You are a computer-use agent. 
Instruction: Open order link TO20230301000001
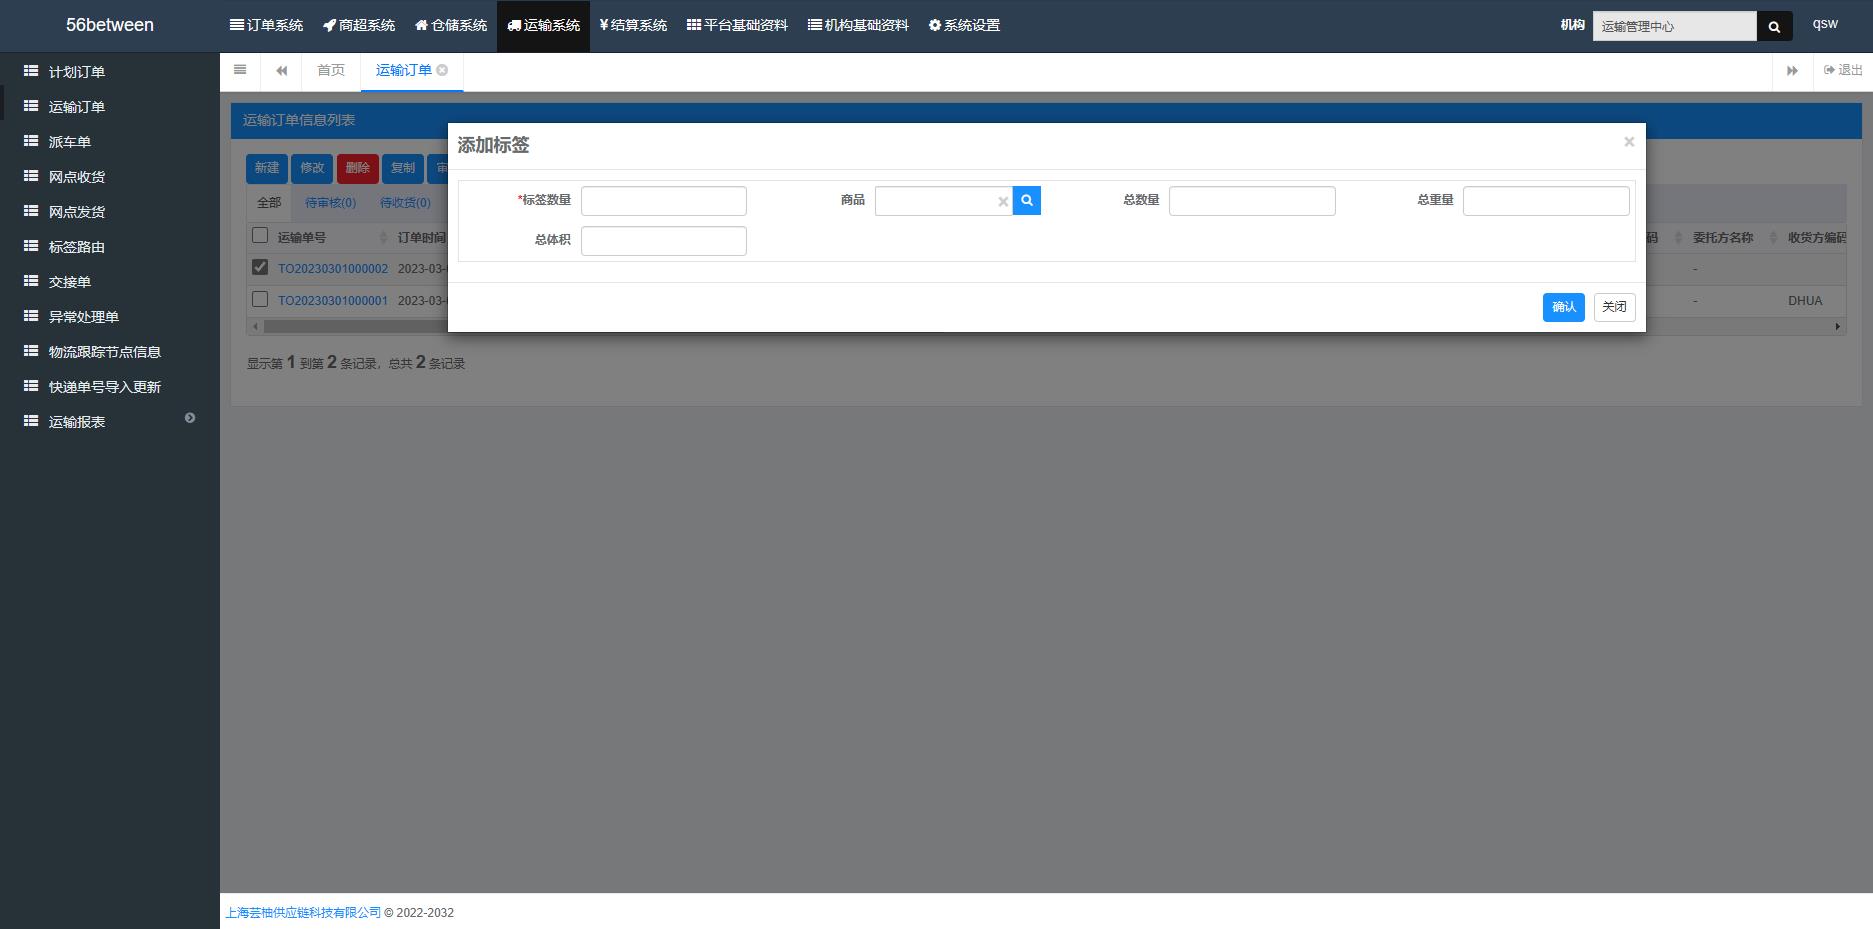333,301
